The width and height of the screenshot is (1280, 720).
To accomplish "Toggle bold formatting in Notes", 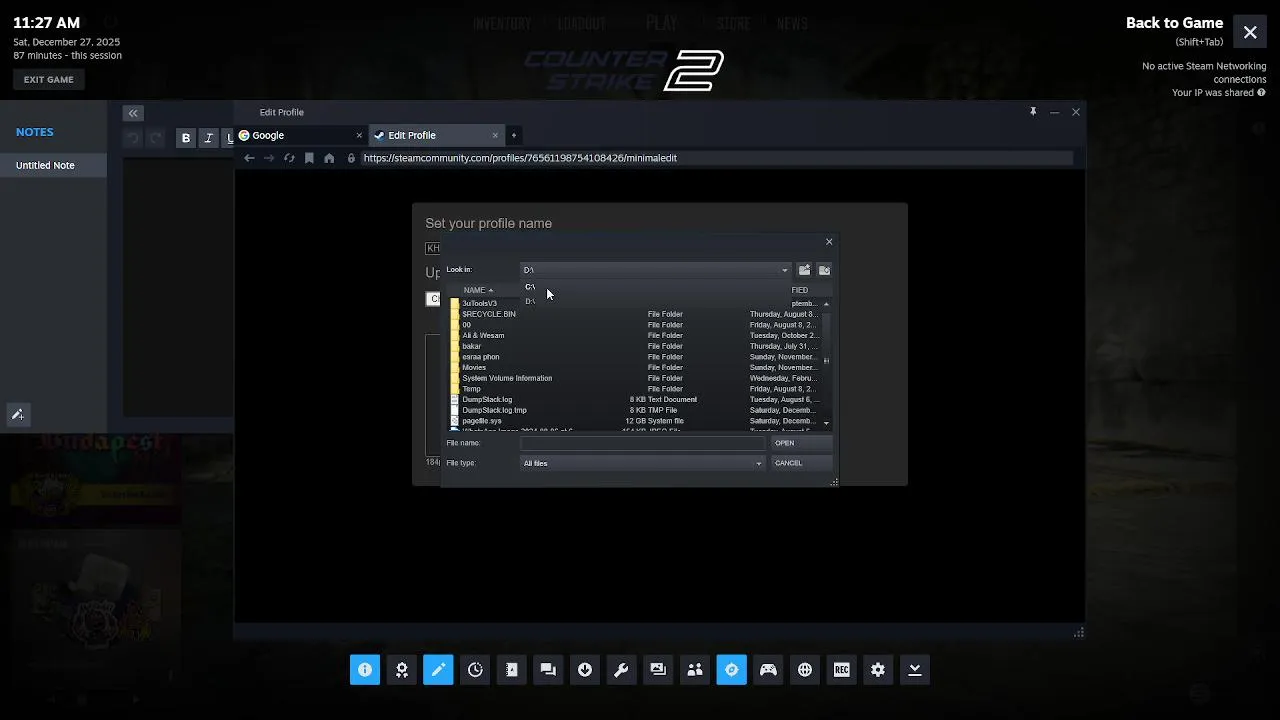I will click(185, 139).
